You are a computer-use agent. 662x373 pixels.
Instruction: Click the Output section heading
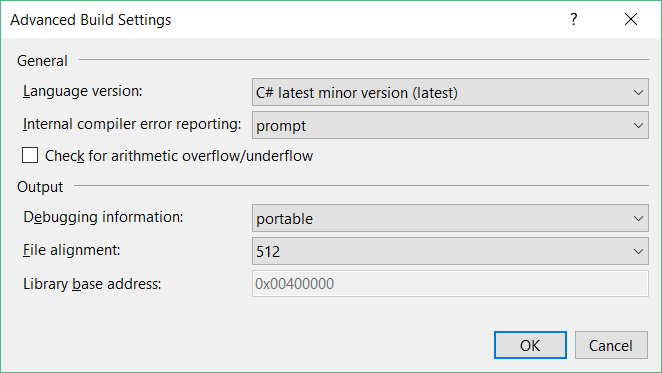tap(40, 187)
